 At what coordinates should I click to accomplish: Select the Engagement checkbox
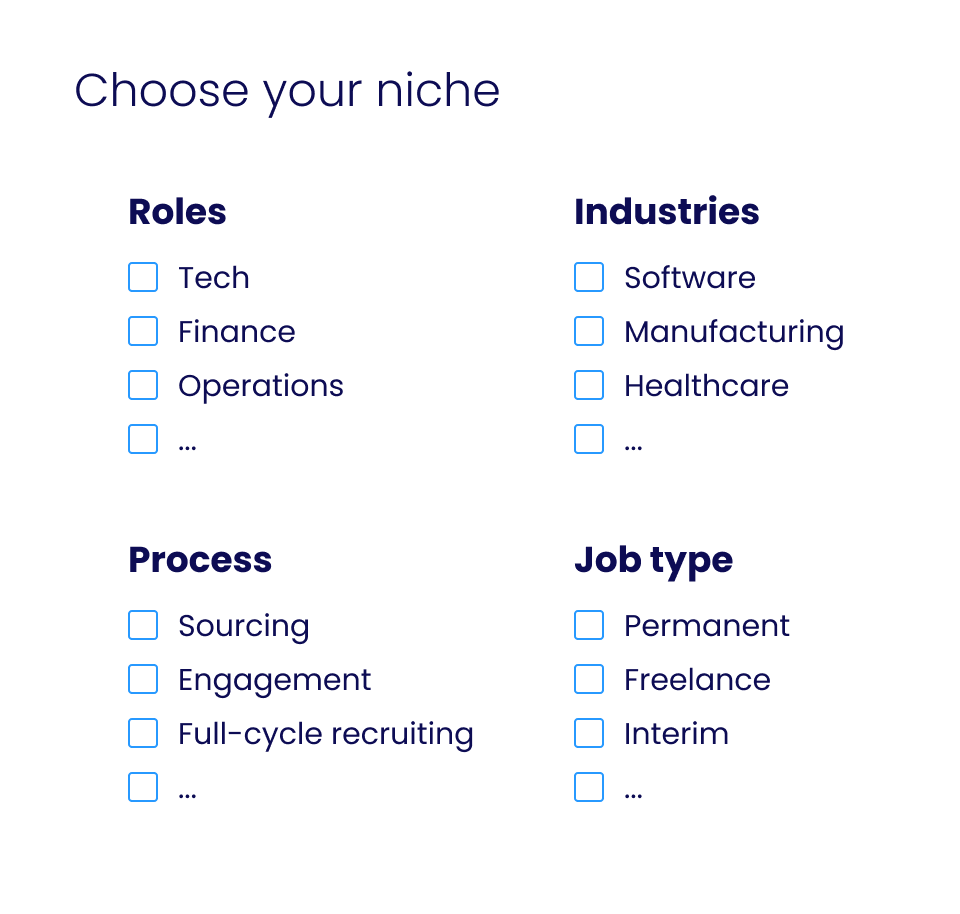[143, 679]
